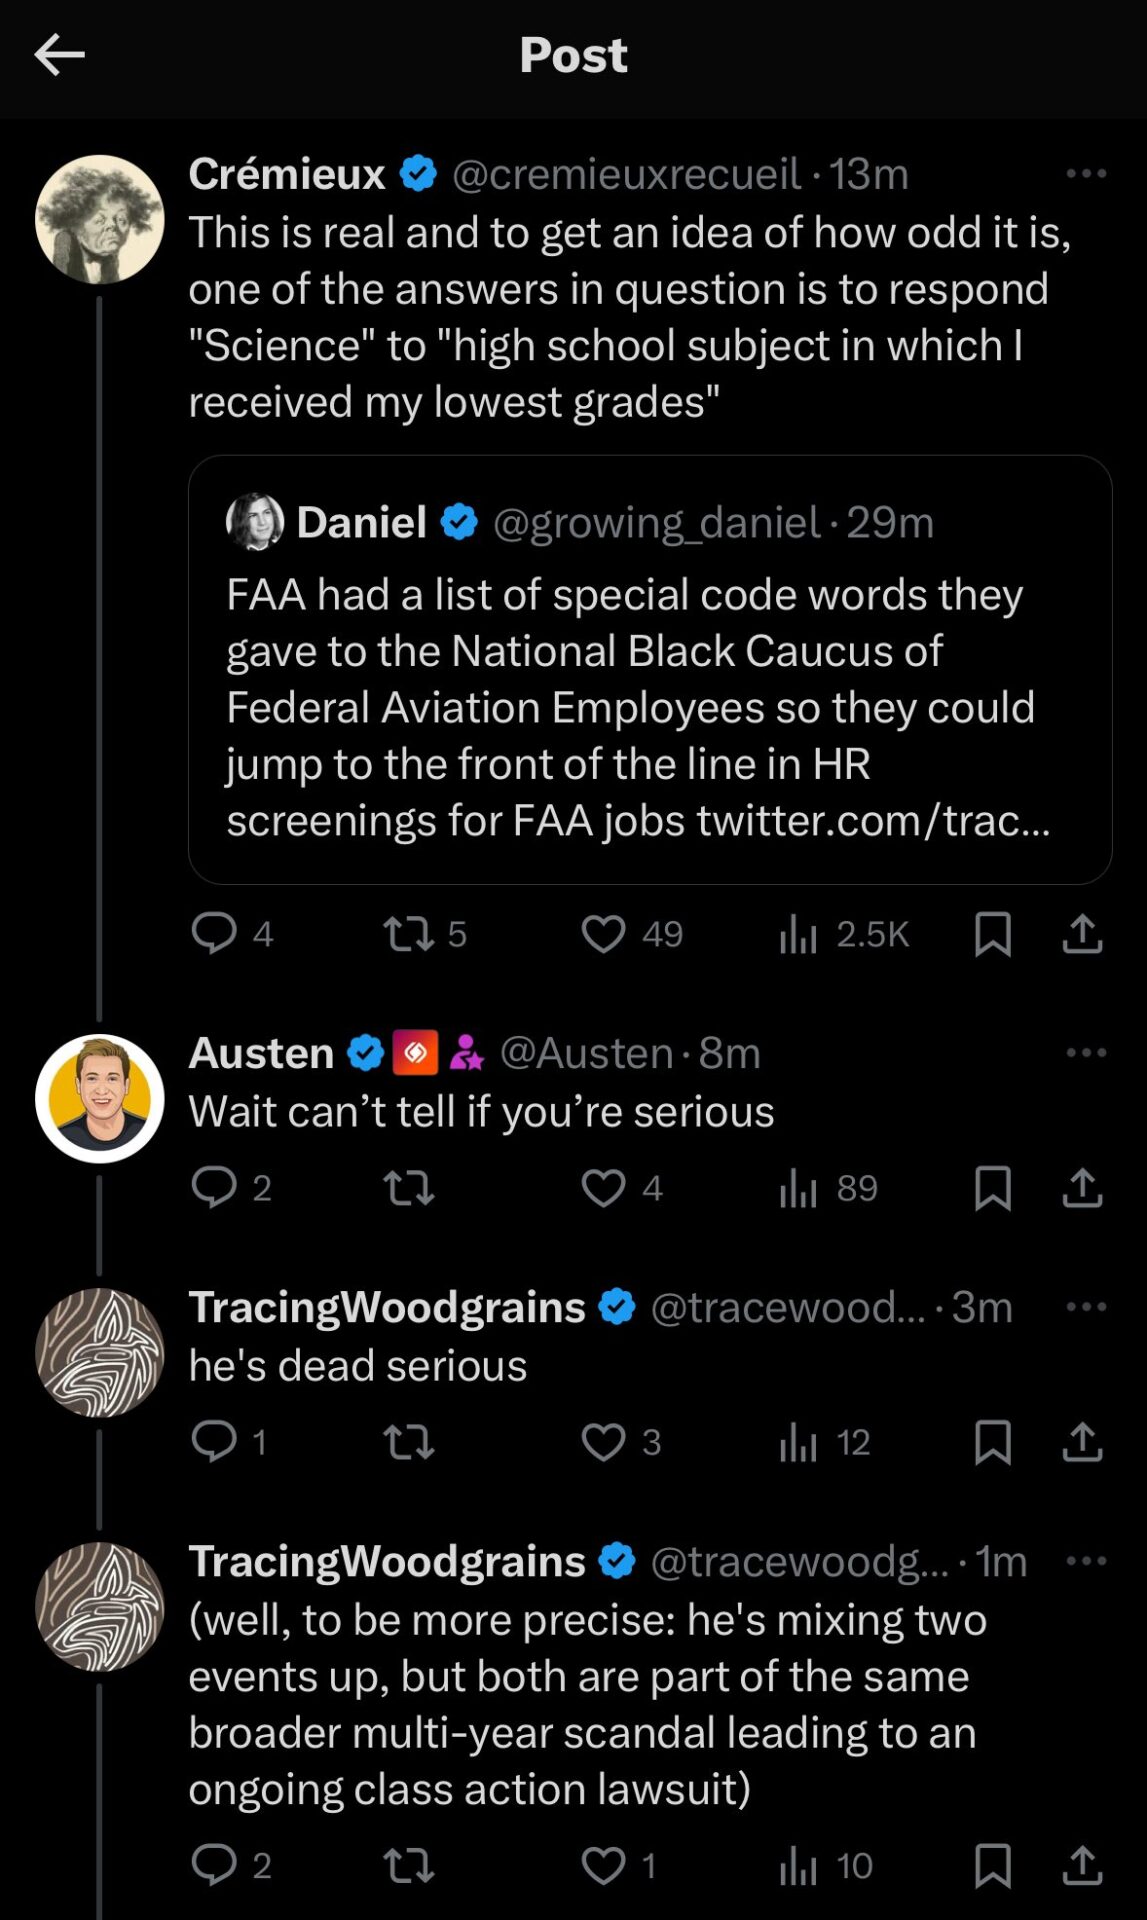Viewport: 1147px width, 1920px height.
Task: Open more options on Austen's reply
Action: (1086, 1053)
